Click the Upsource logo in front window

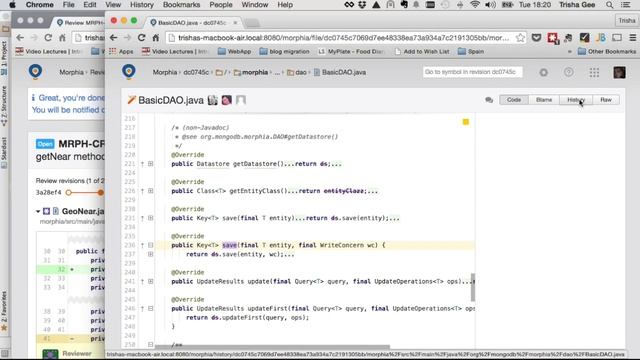point(129,72)
